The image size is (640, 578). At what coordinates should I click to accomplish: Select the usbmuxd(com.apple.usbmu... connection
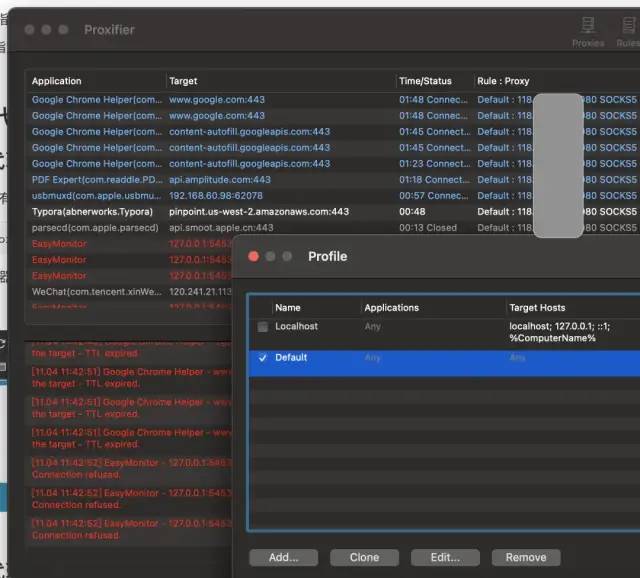[96, 196]
